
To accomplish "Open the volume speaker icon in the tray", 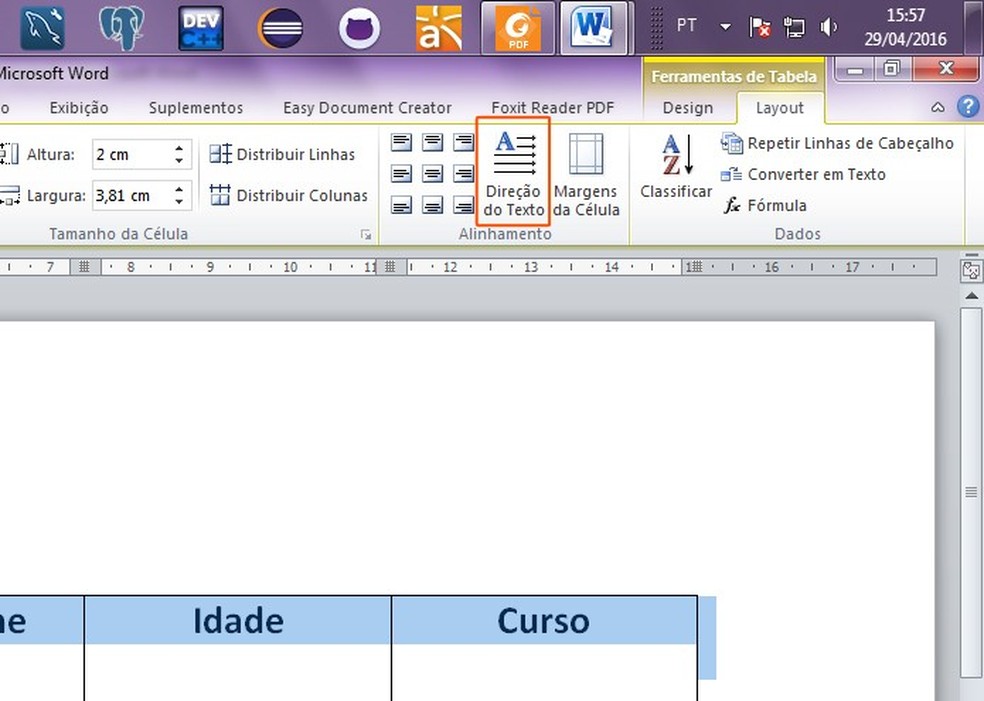I will [x=829, y=27].
